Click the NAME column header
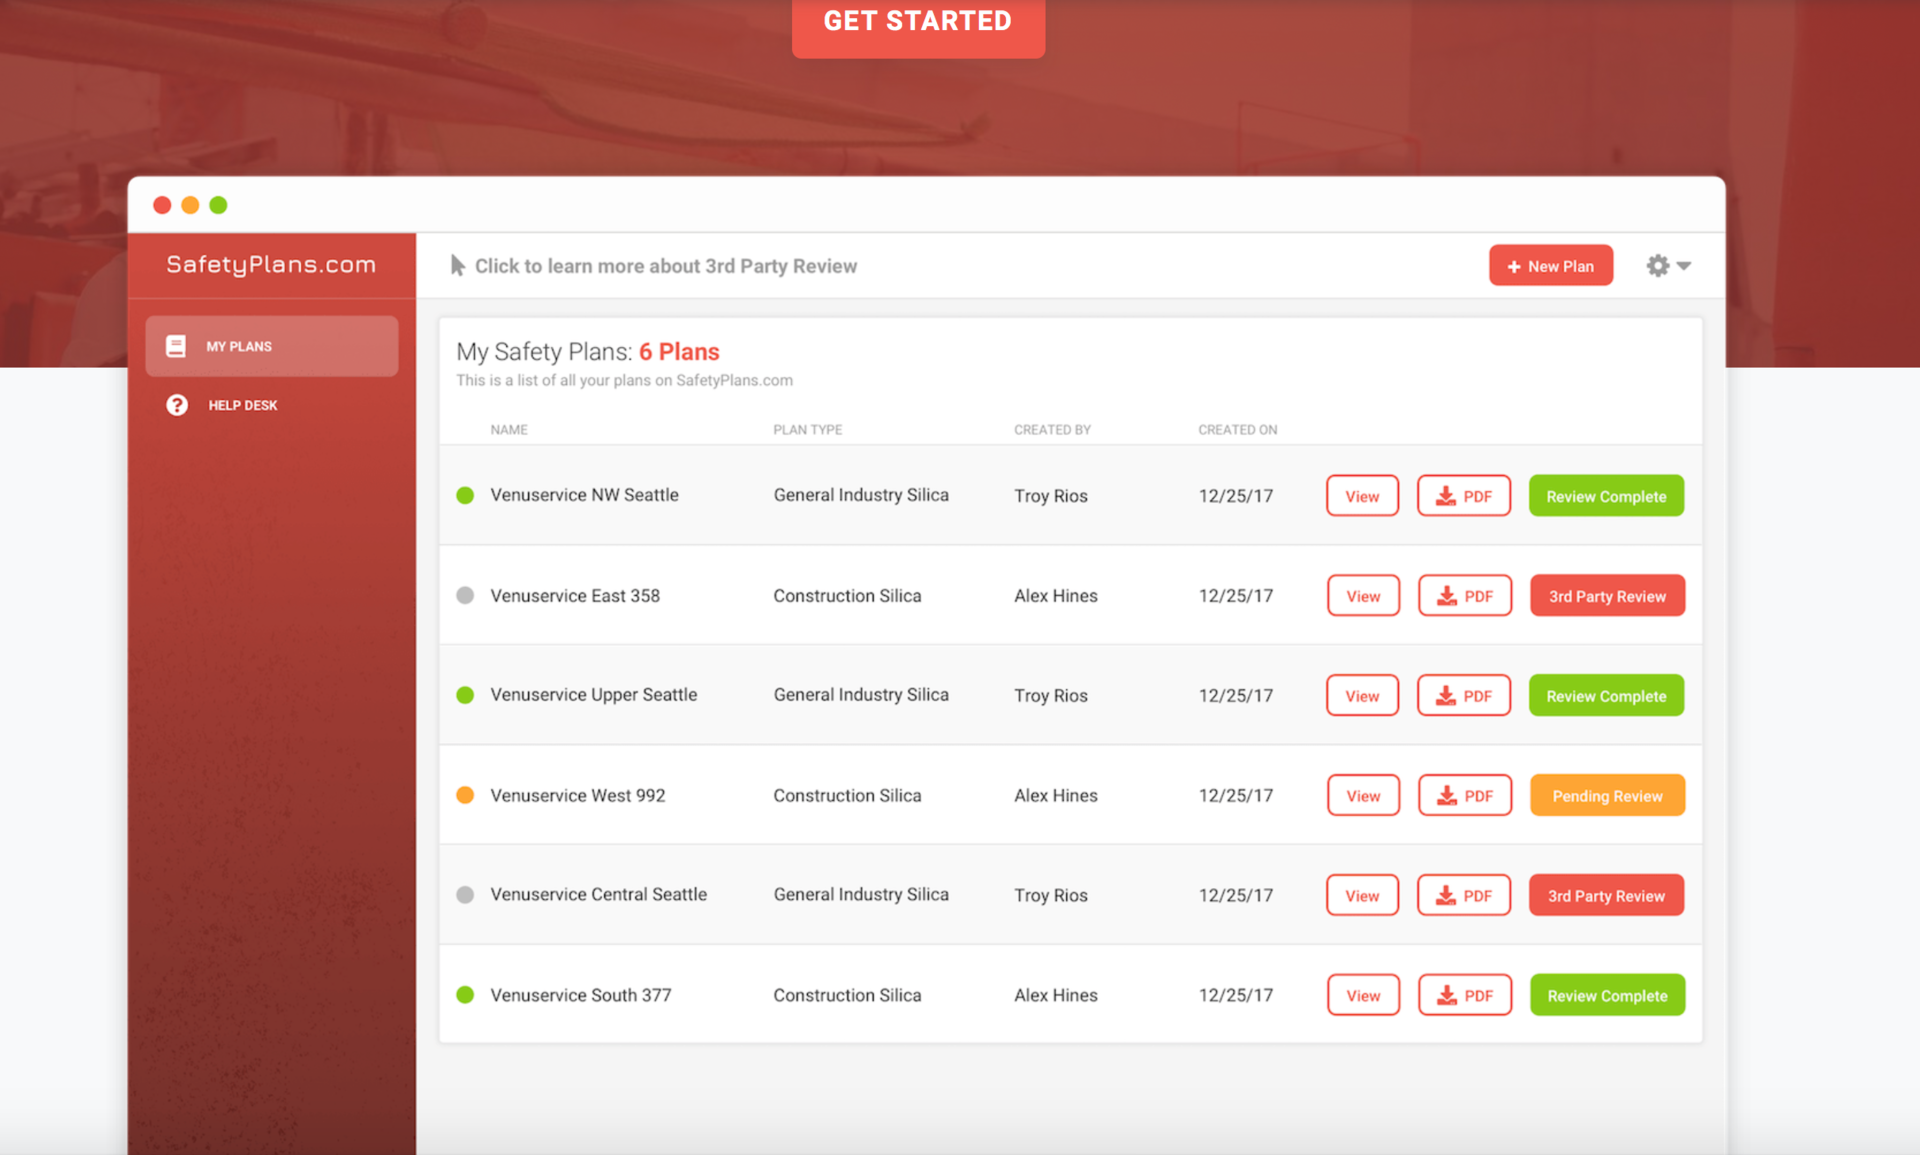This screenshot has width=1920, height=1155. [509, 430]
